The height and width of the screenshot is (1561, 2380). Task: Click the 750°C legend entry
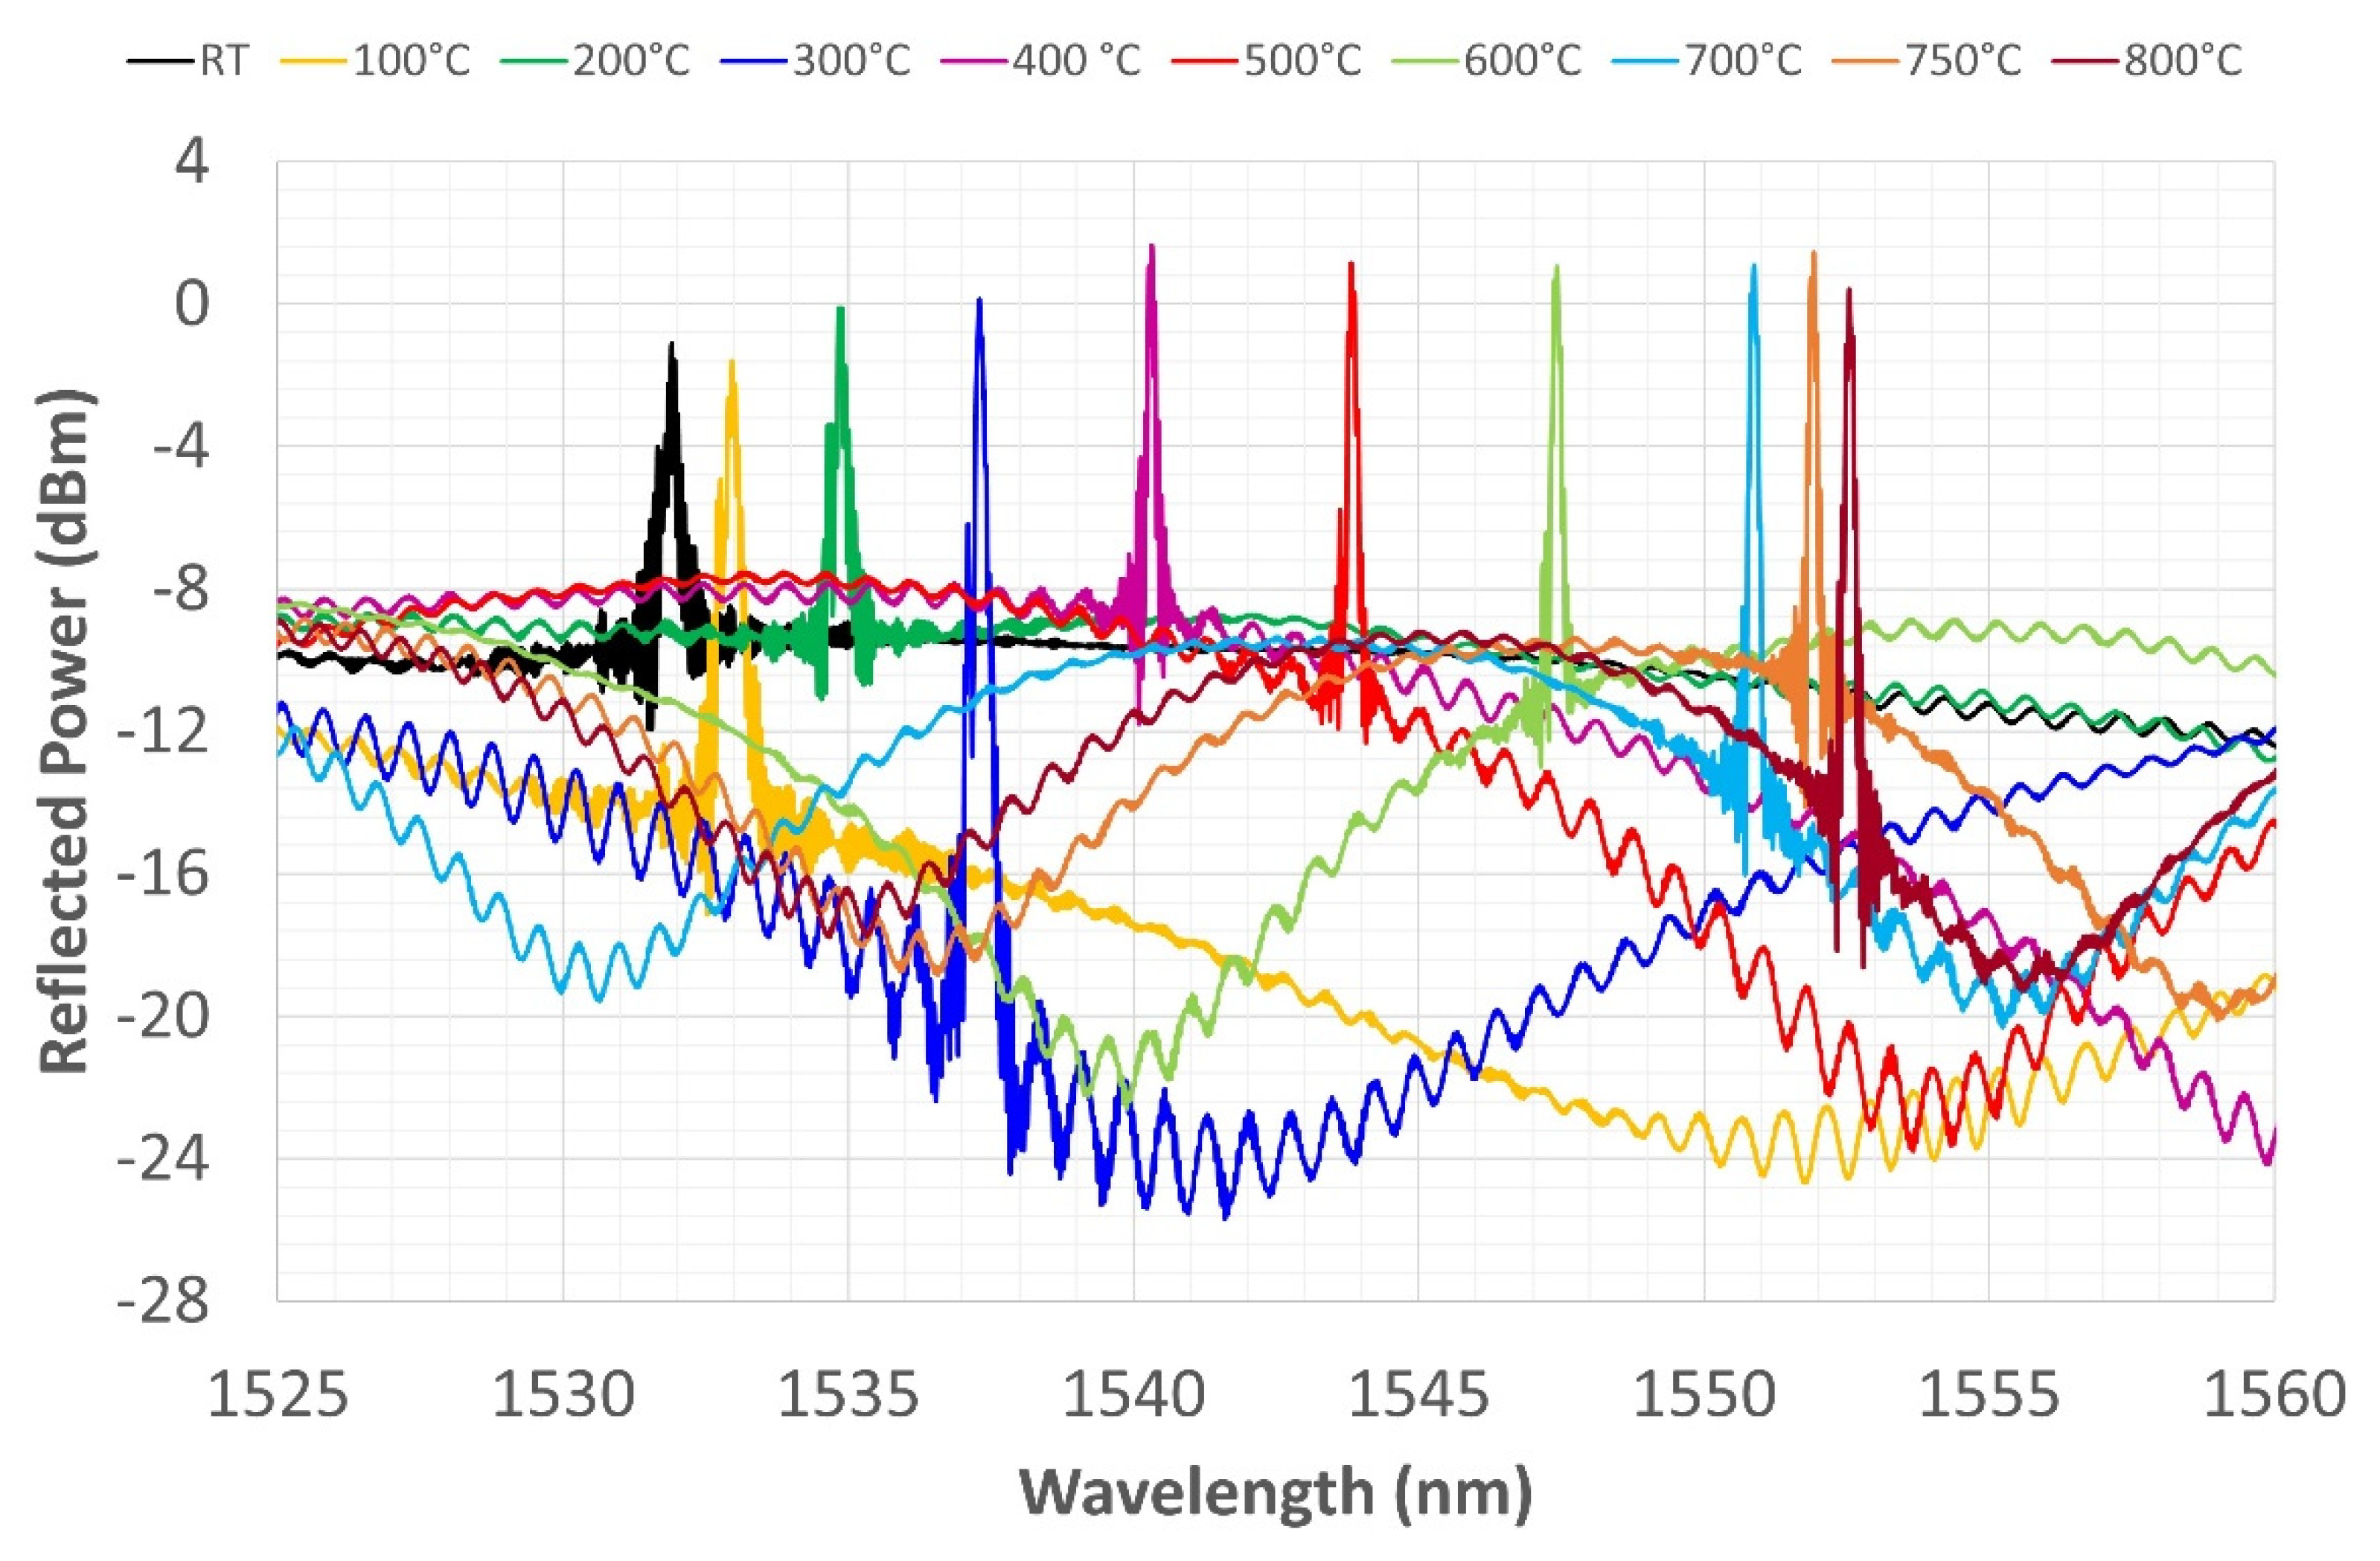1963,62
